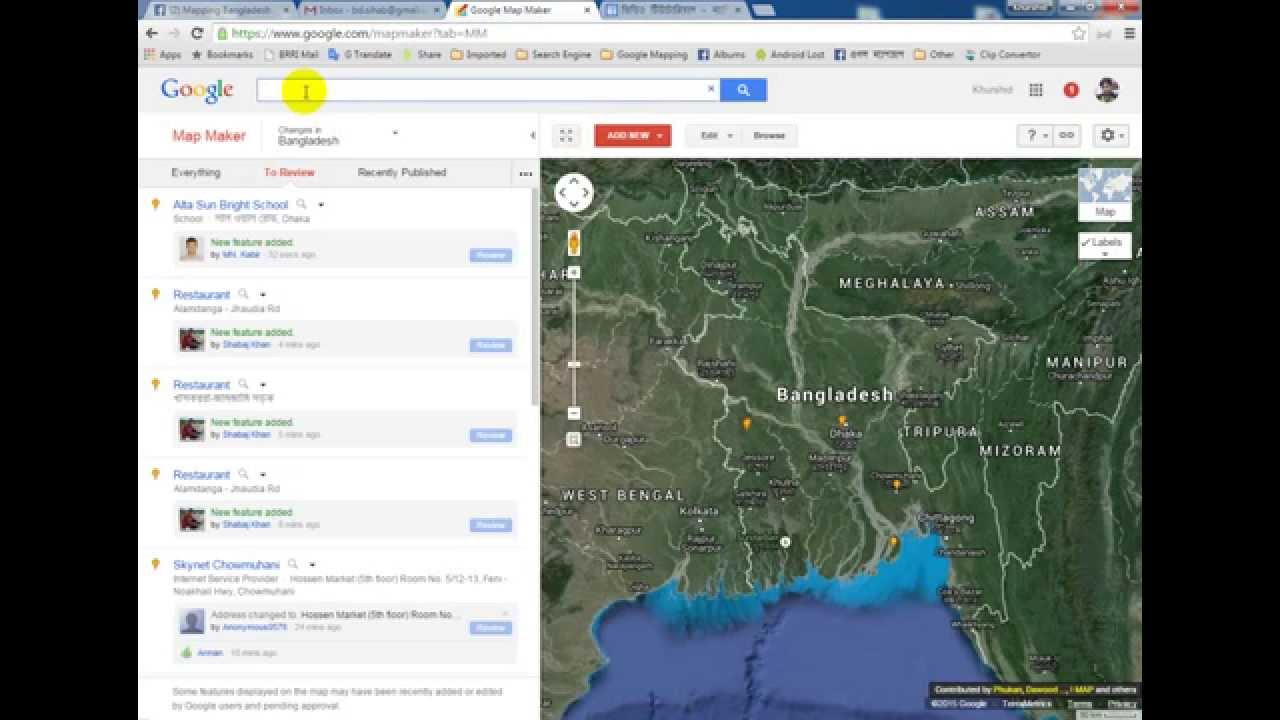
Task: Collapse the left panel with the arrow
Action: coord(532,136)
